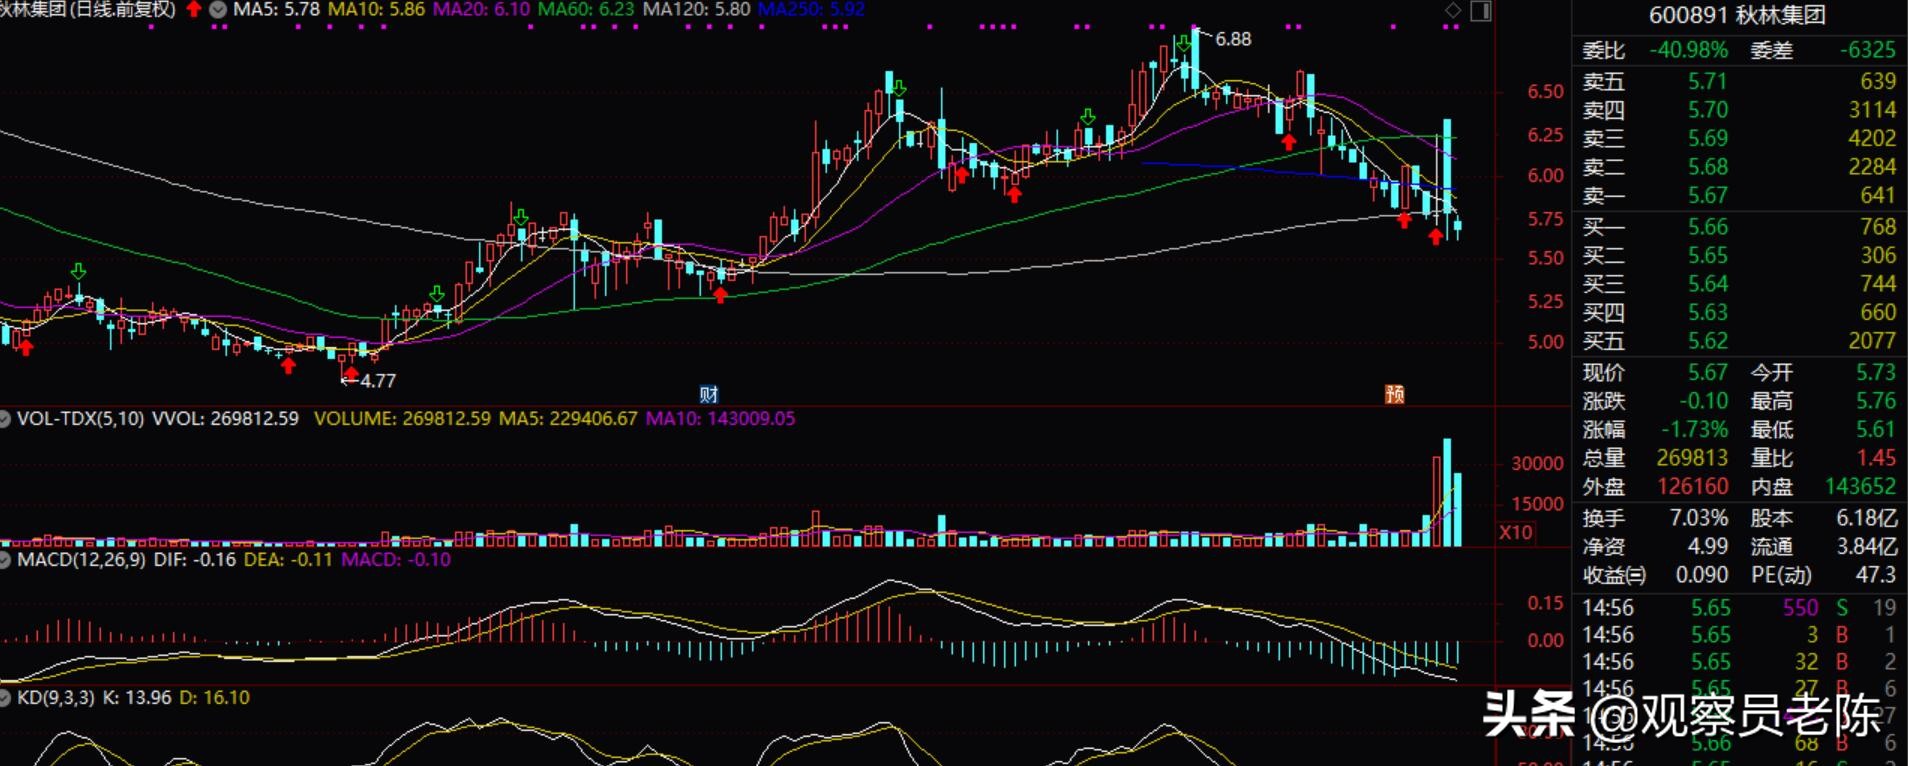Screen dimensions: 1908x766
Task: Click the 换手 turnover value 7.03%
Action: coord(1699,519)
